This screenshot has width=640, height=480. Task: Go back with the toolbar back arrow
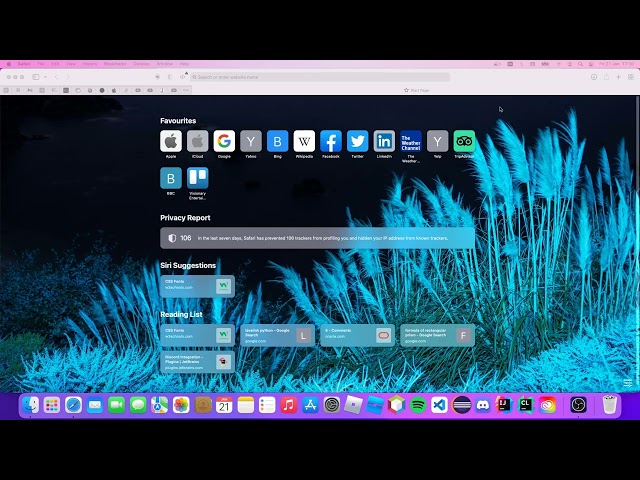point(56,77)
